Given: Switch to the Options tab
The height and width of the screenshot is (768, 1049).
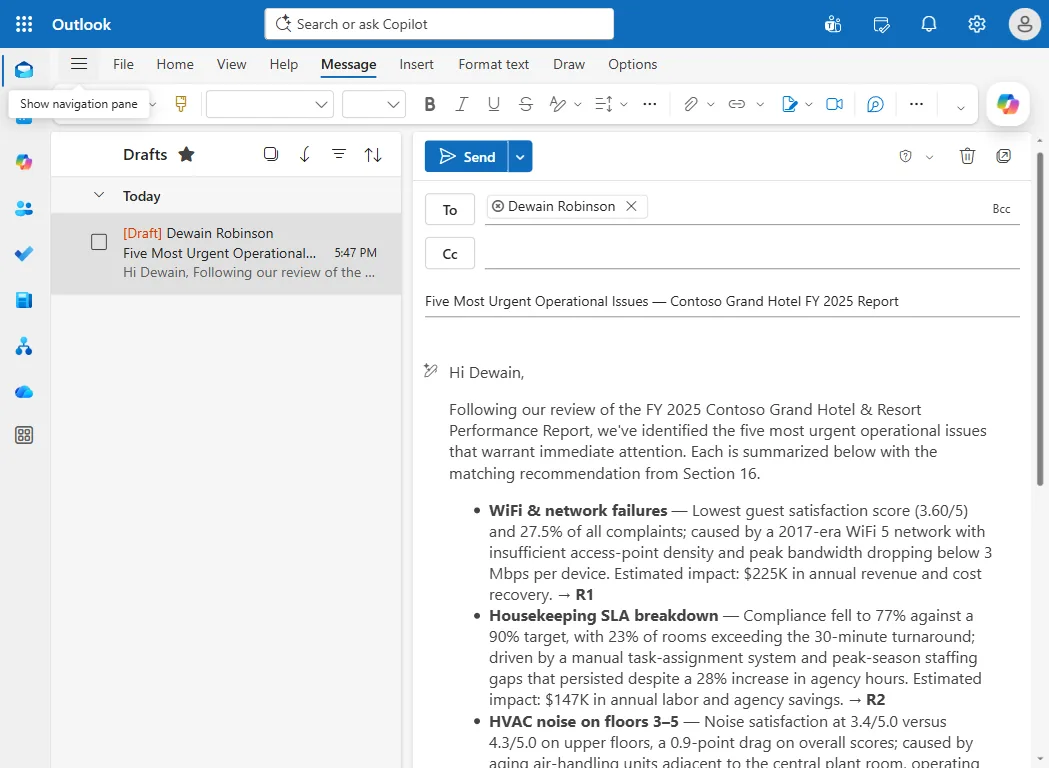Looking at the screenshot, I should click(x=632, y=64).
